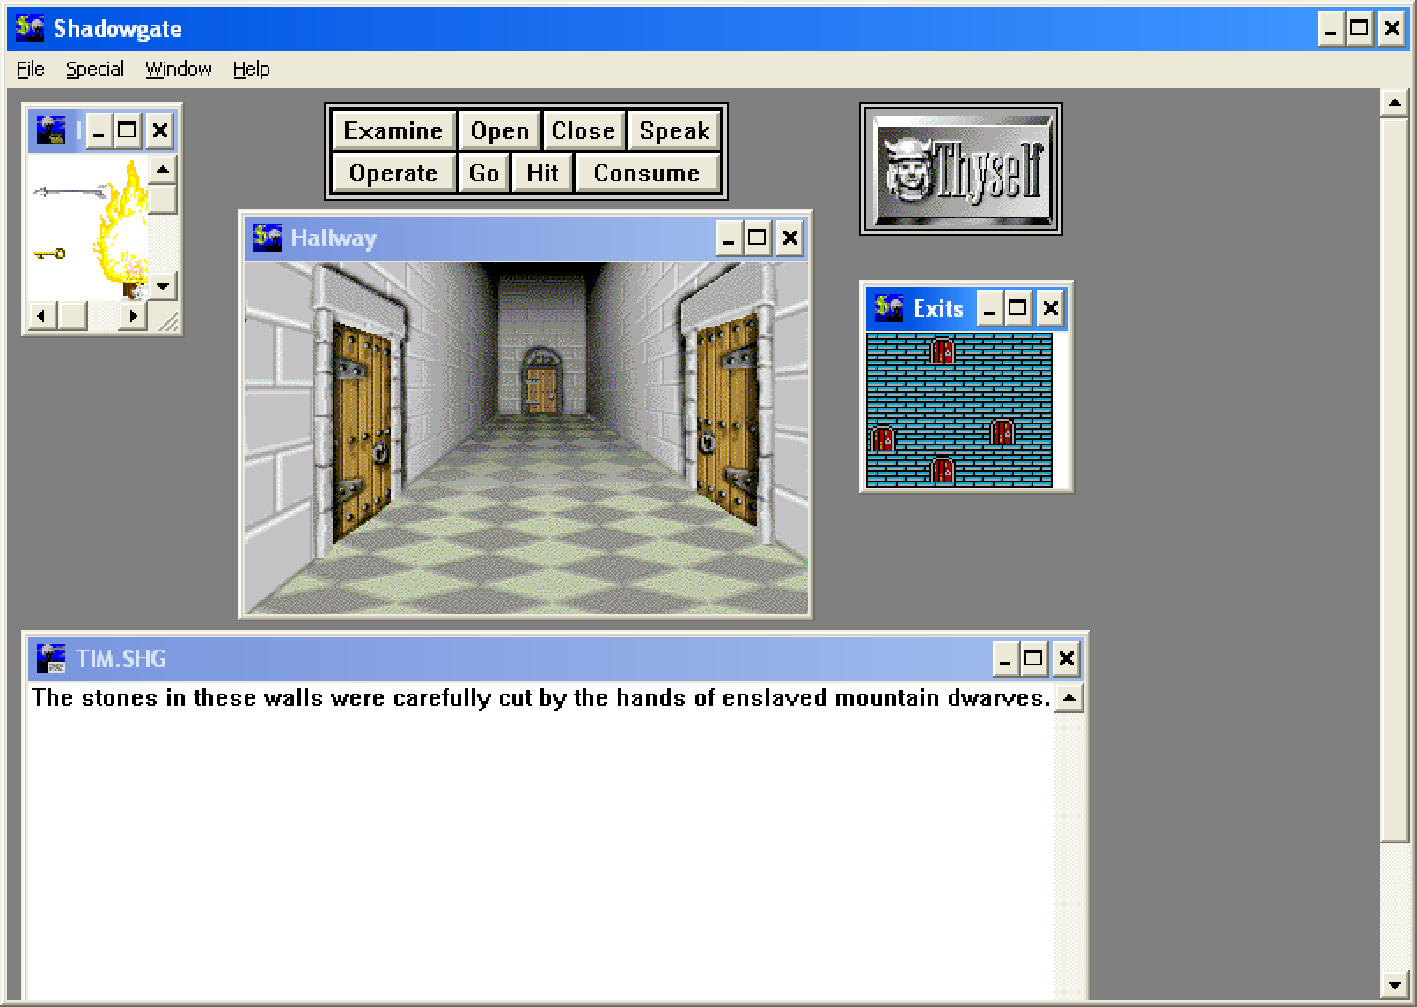Choose the bottom door in Exits map
This screenshot has width=1417, height=1007.
tap(942, 469)
